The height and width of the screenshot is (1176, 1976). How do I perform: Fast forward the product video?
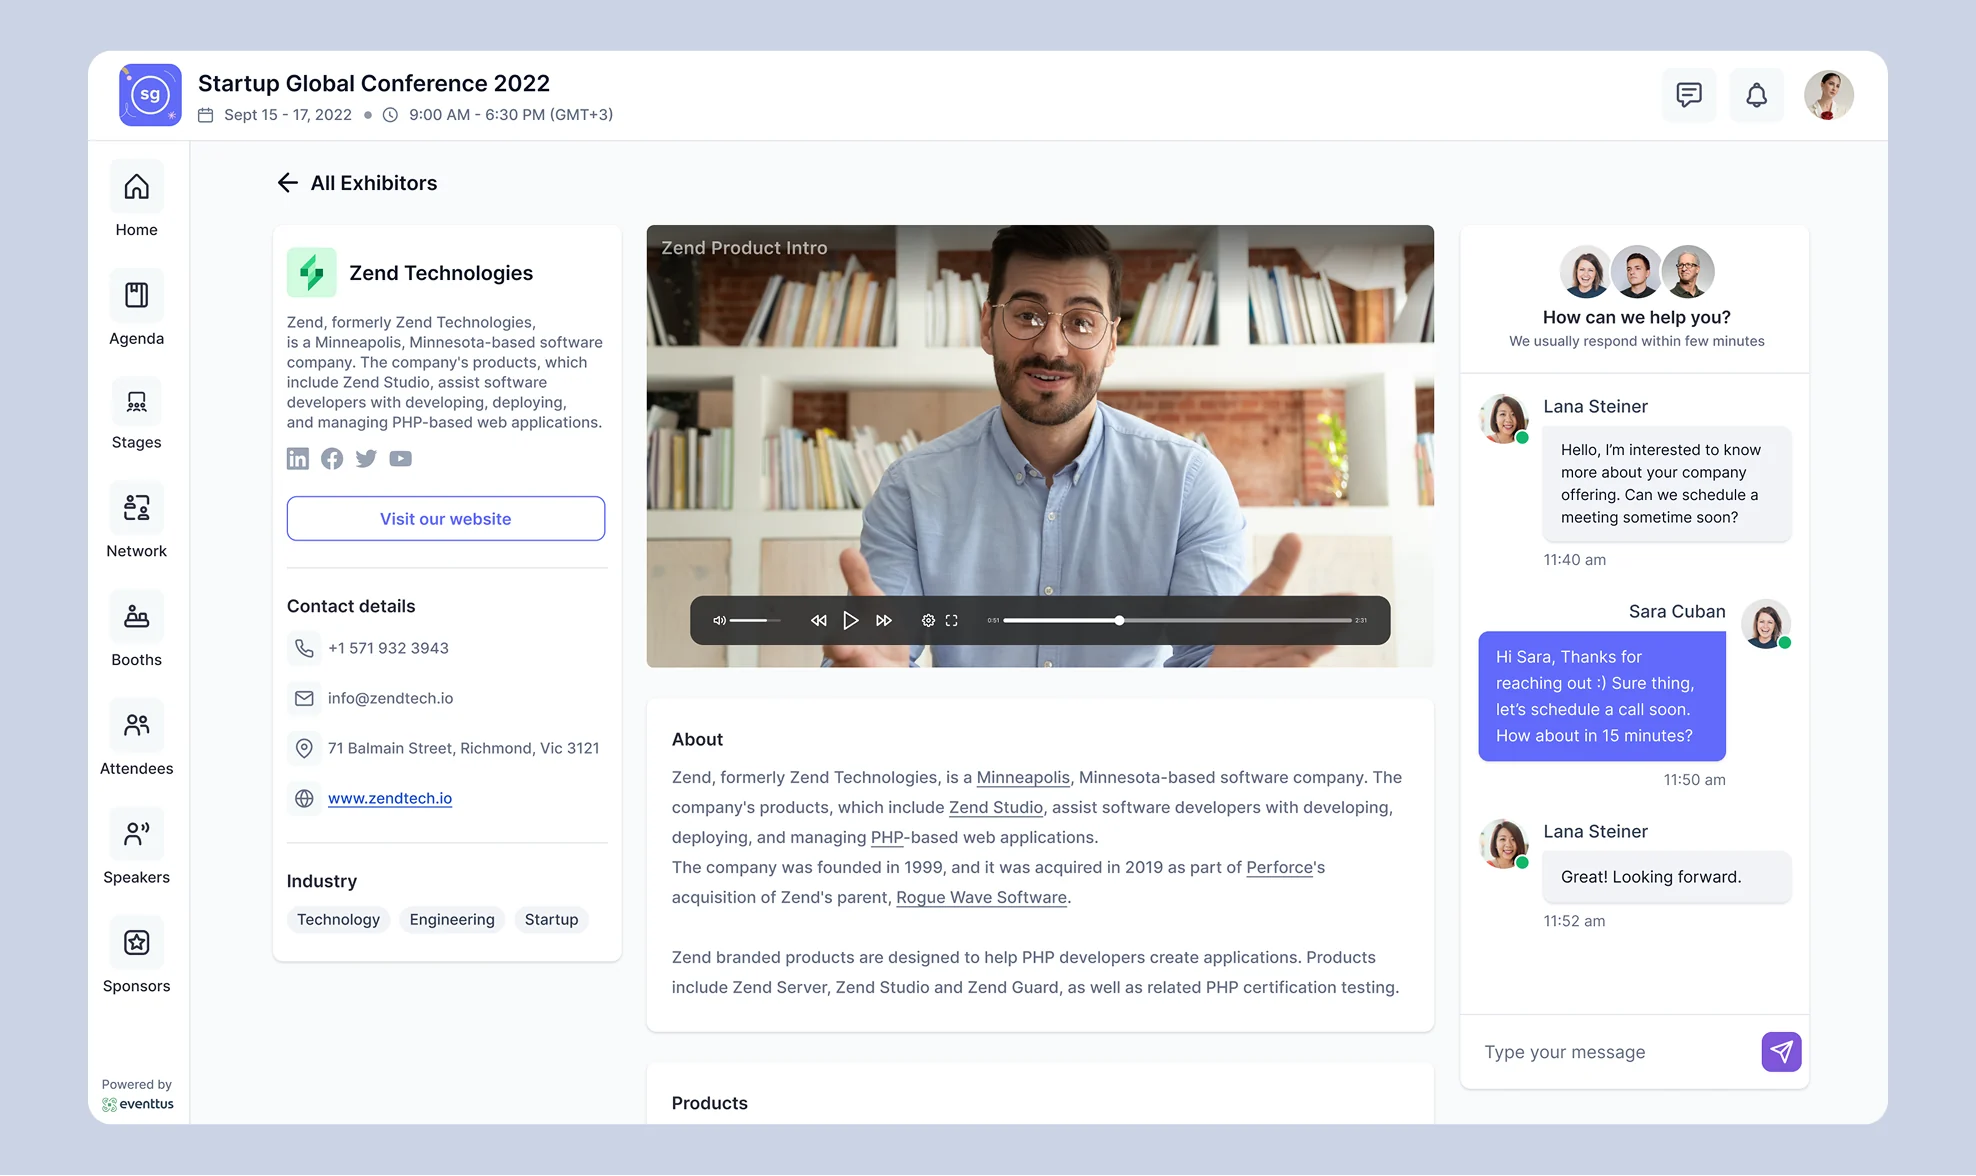point(884,620)
